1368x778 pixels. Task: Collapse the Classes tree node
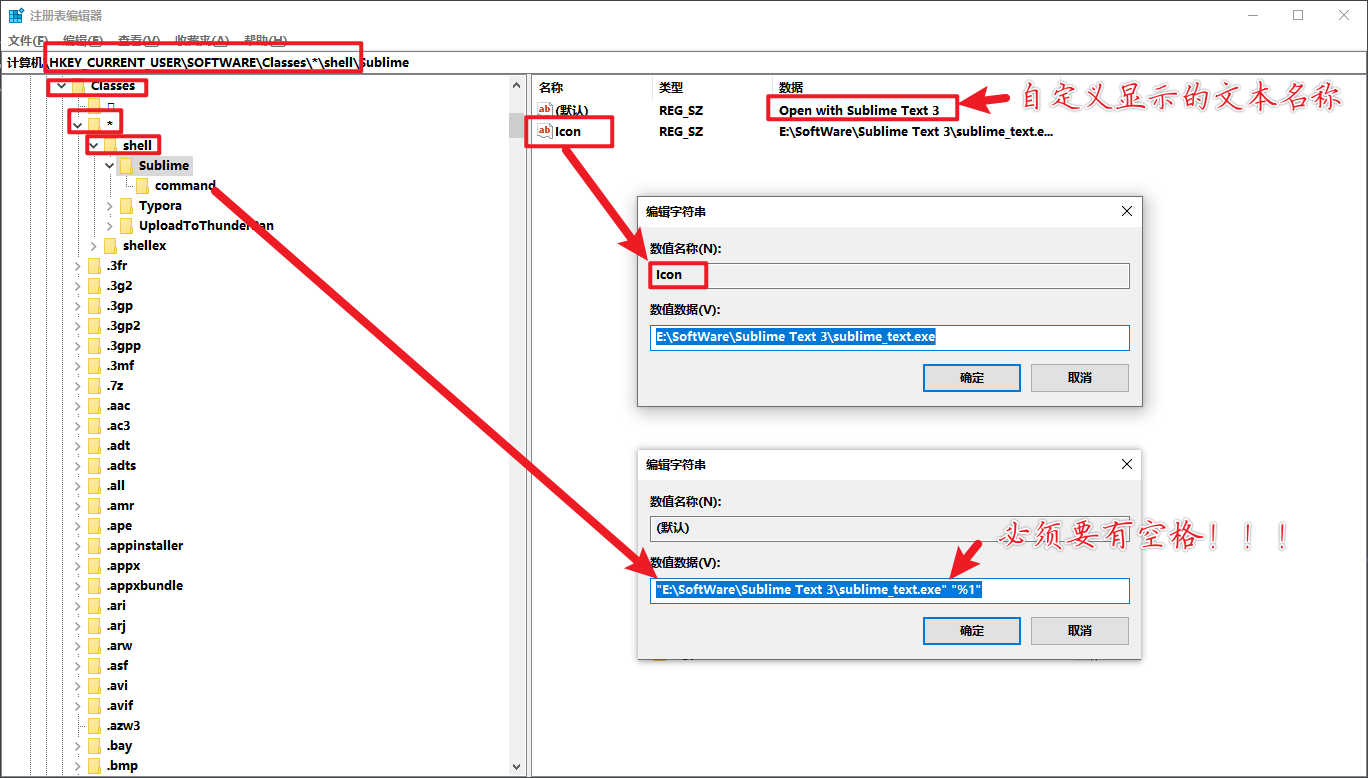(62, 85)
